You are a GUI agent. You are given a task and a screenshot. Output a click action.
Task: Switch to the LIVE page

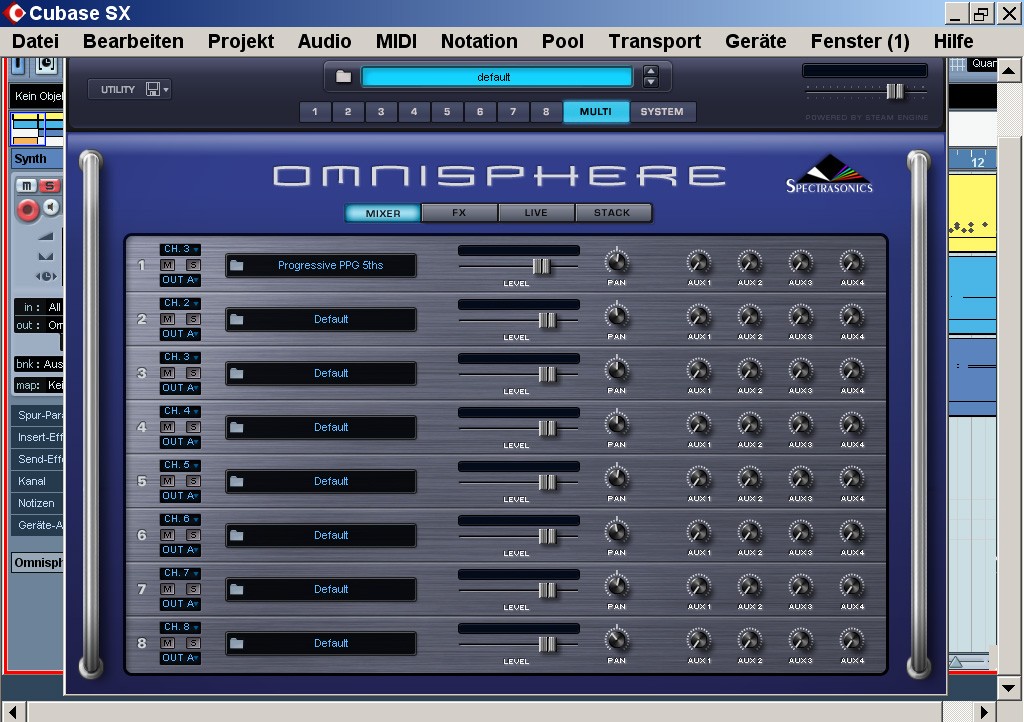pyautogui.click(x=536, y=213)
